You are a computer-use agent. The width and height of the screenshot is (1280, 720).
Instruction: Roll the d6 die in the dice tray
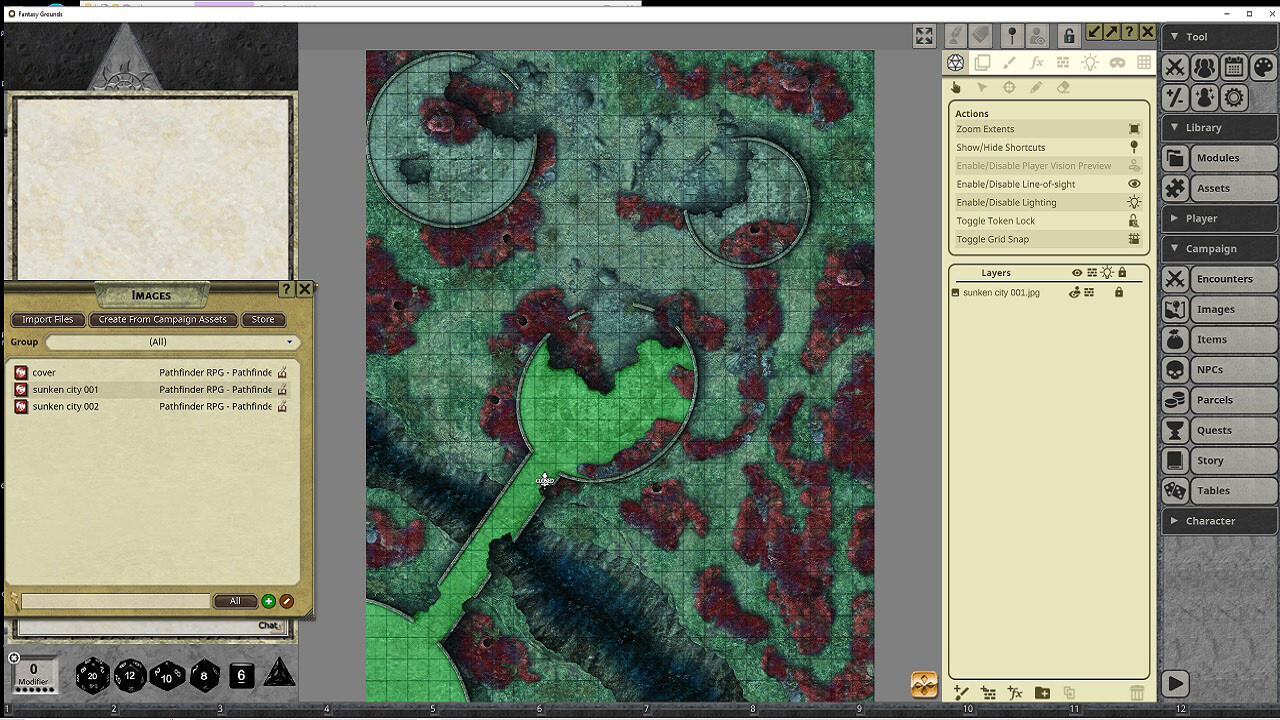click(240, 675)
